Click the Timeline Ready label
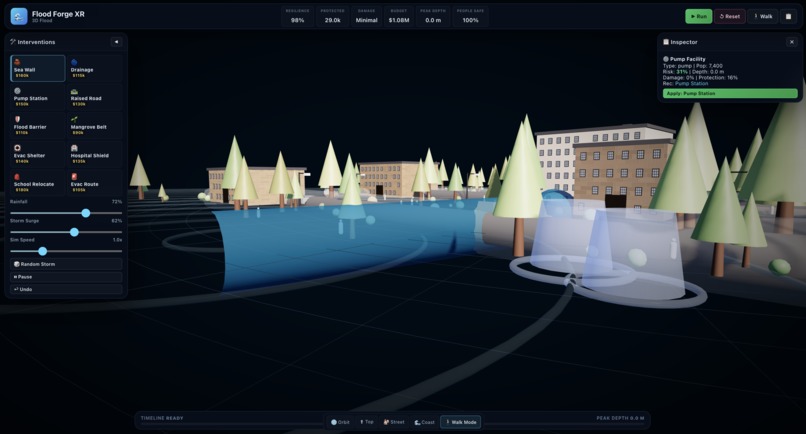The width and height of the screenshot is (806, 434). point(162,418)
